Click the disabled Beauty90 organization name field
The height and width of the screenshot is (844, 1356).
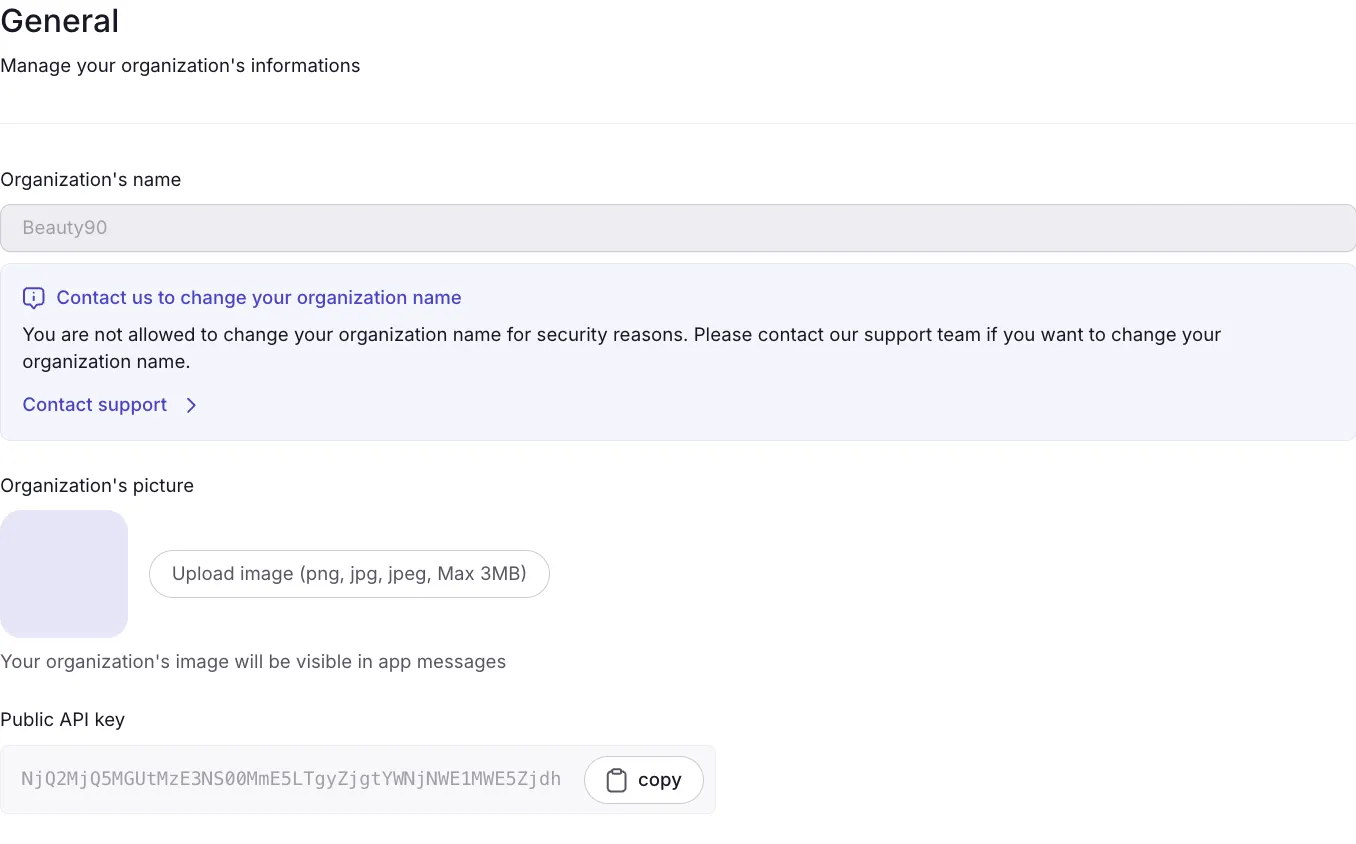point(678,228)
